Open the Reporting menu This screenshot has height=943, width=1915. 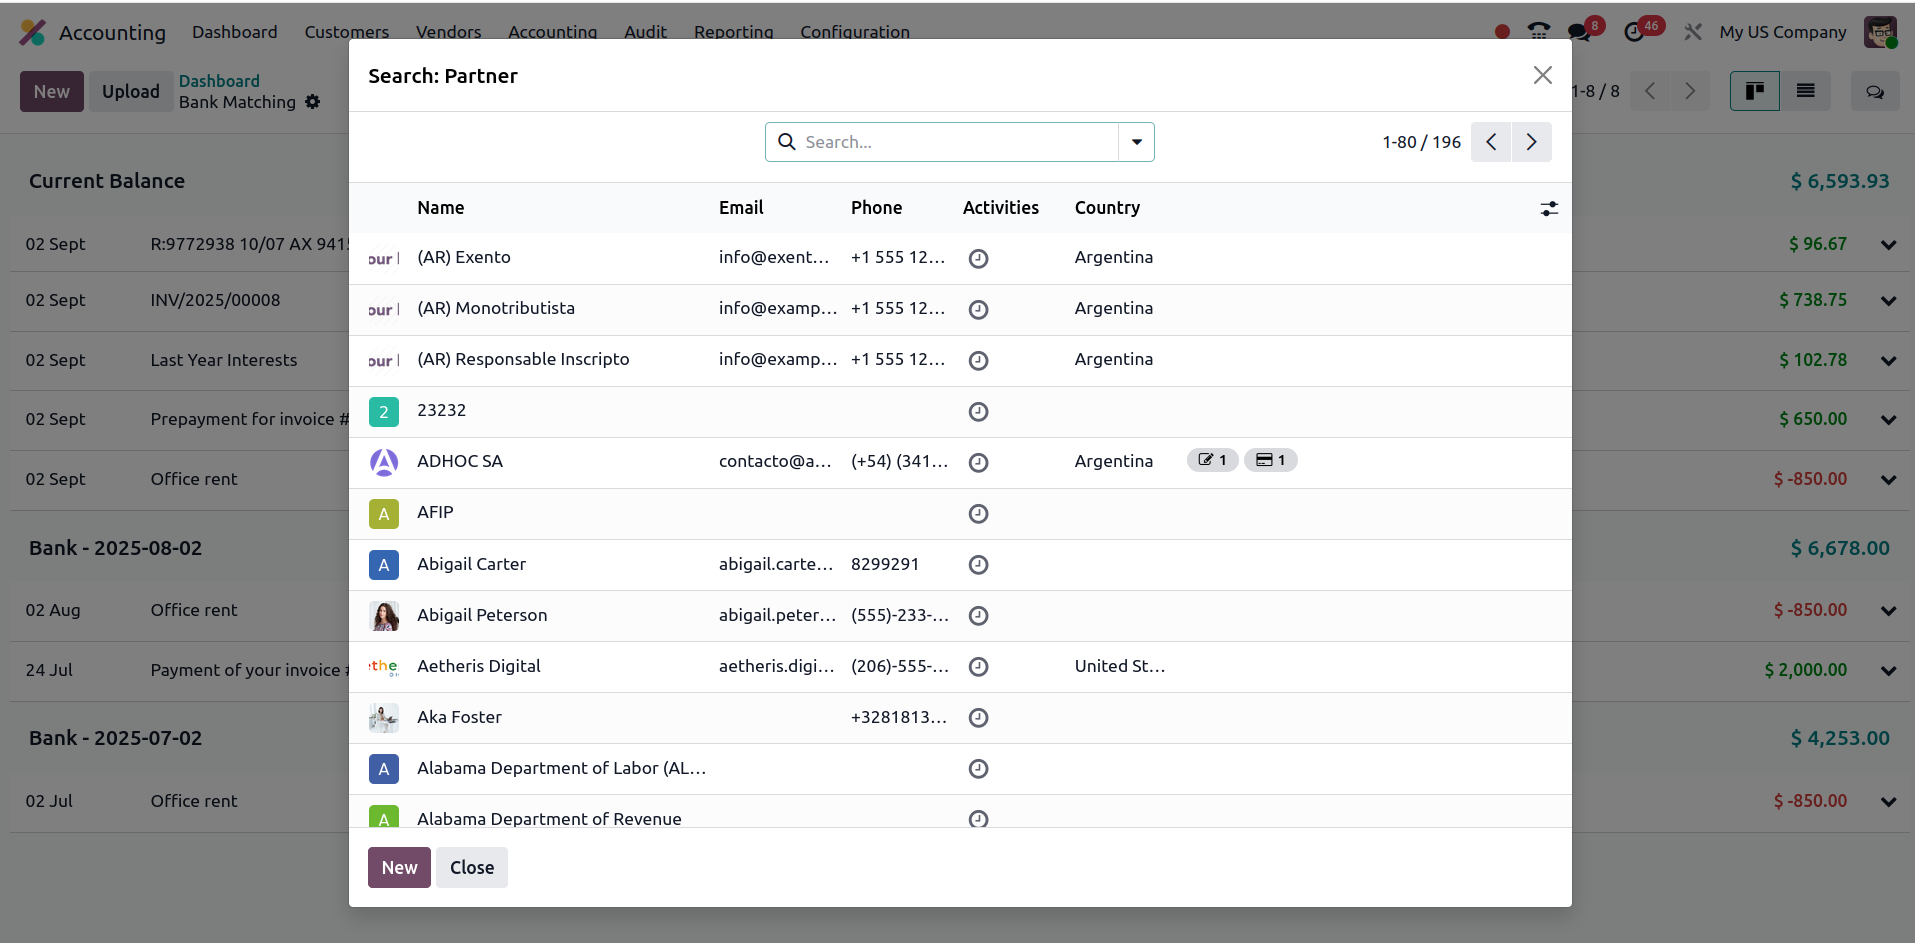733,32
